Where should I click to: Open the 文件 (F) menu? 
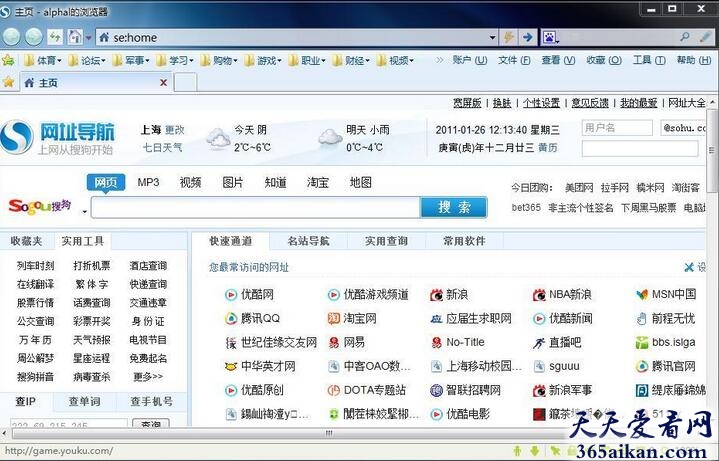point(514,60)
